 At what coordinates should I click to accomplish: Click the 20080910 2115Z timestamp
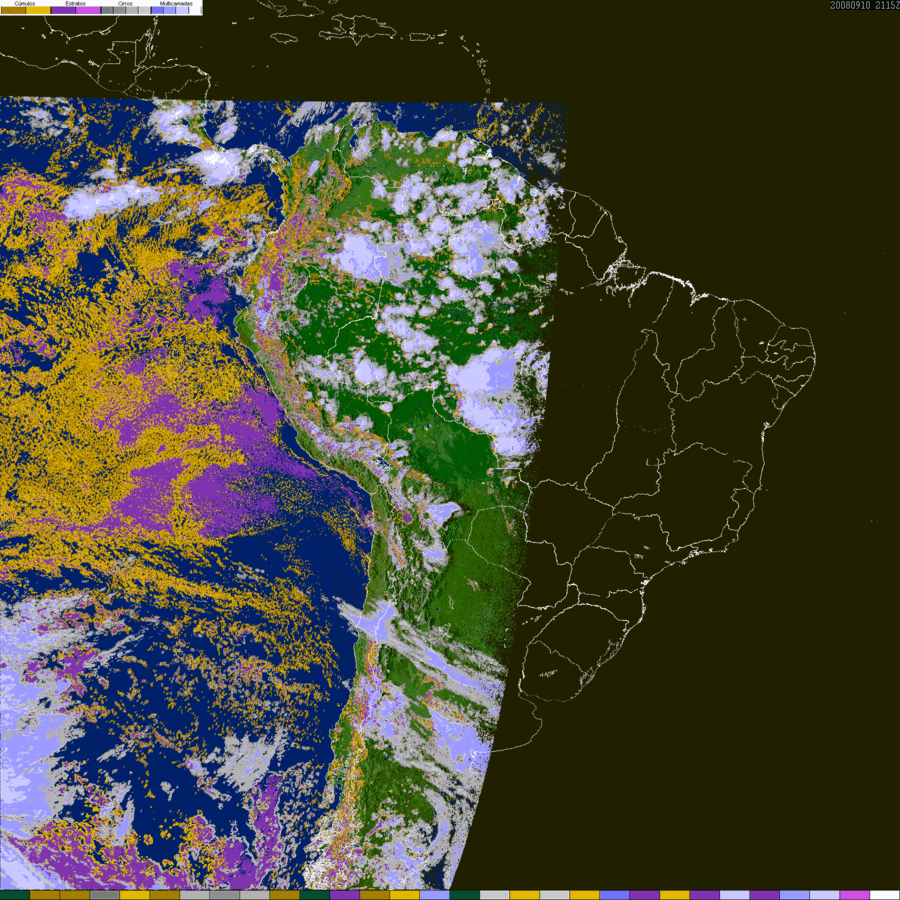click(864, 5)
